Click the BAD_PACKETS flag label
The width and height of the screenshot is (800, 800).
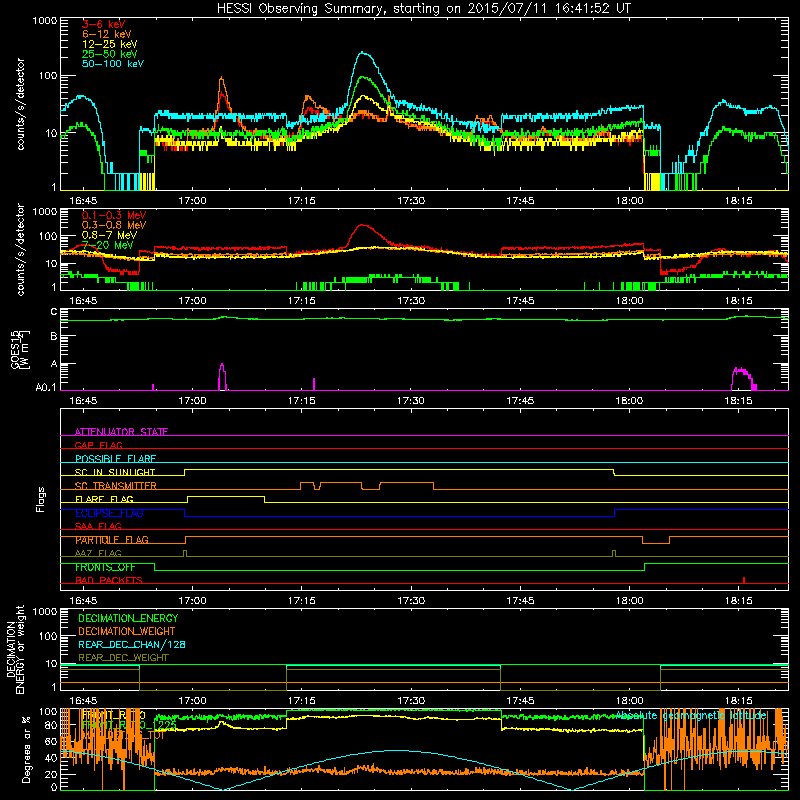coord(109,580)
